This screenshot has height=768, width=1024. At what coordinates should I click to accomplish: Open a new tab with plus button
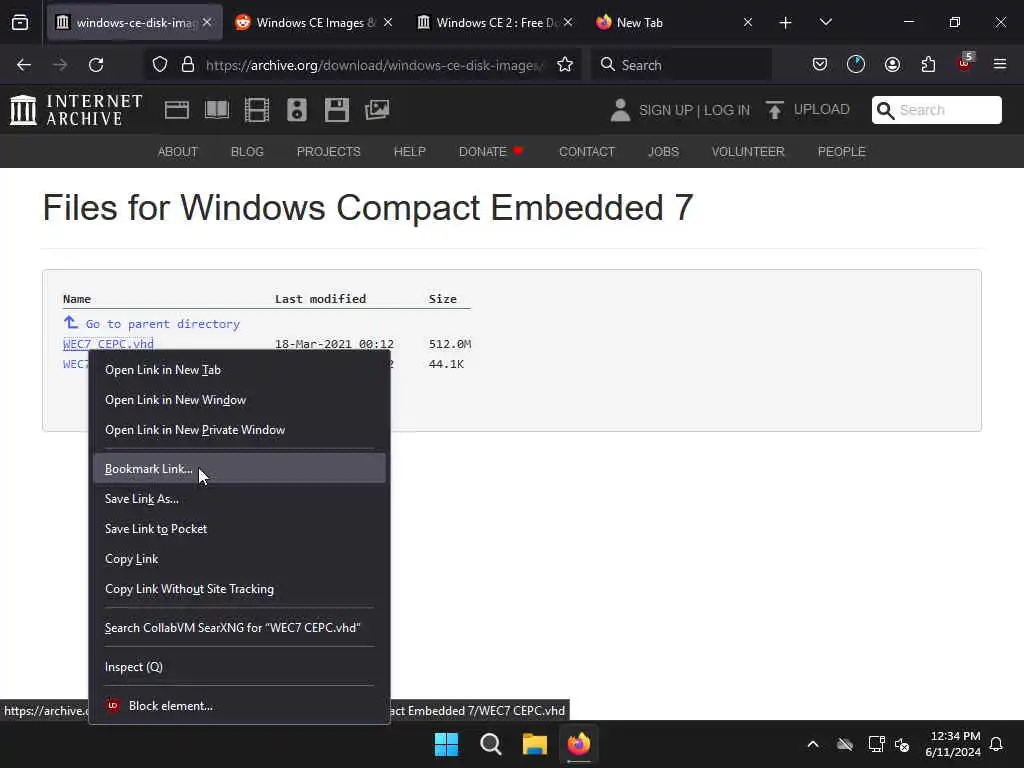(786, 23)
